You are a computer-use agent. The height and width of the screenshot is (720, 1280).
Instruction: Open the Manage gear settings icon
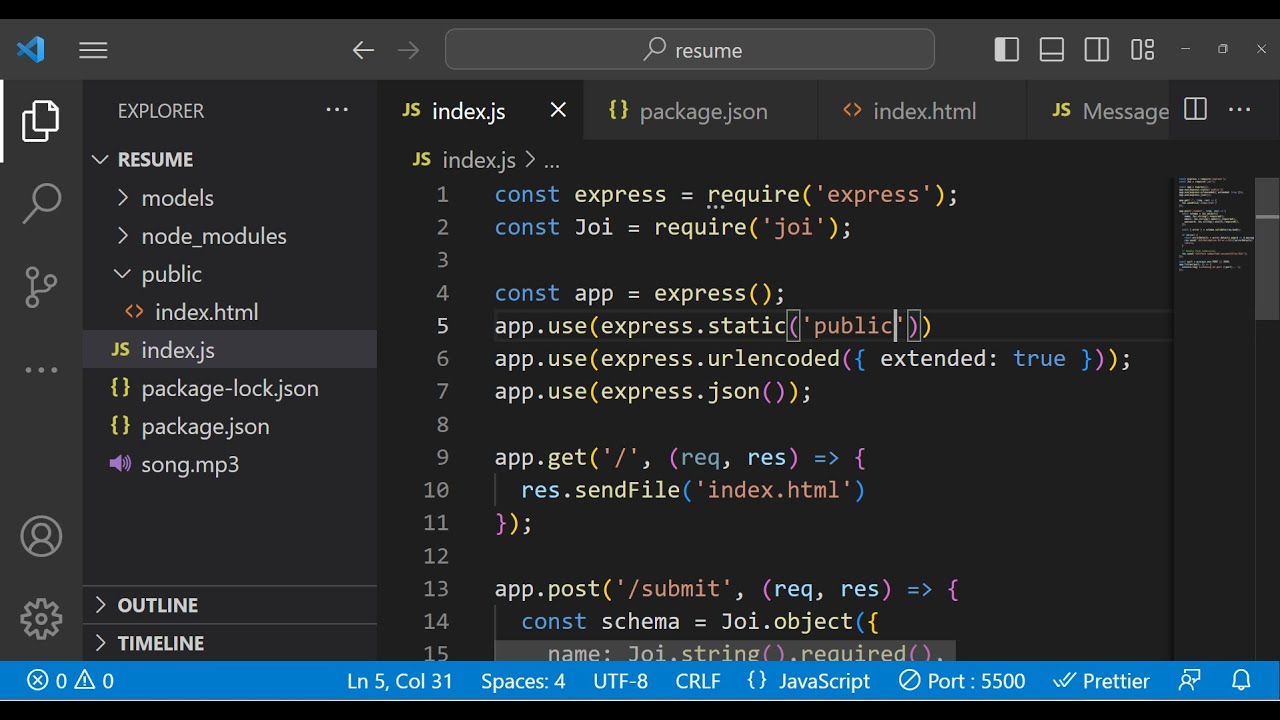41,619
